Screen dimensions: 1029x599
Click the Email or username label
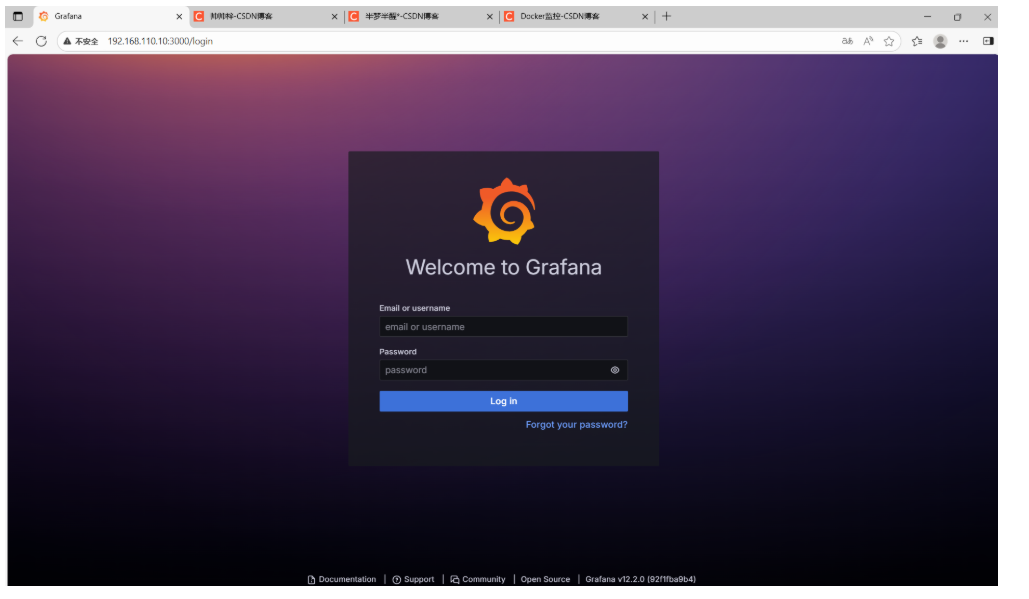pyautogui.click(x=415, y=308)
